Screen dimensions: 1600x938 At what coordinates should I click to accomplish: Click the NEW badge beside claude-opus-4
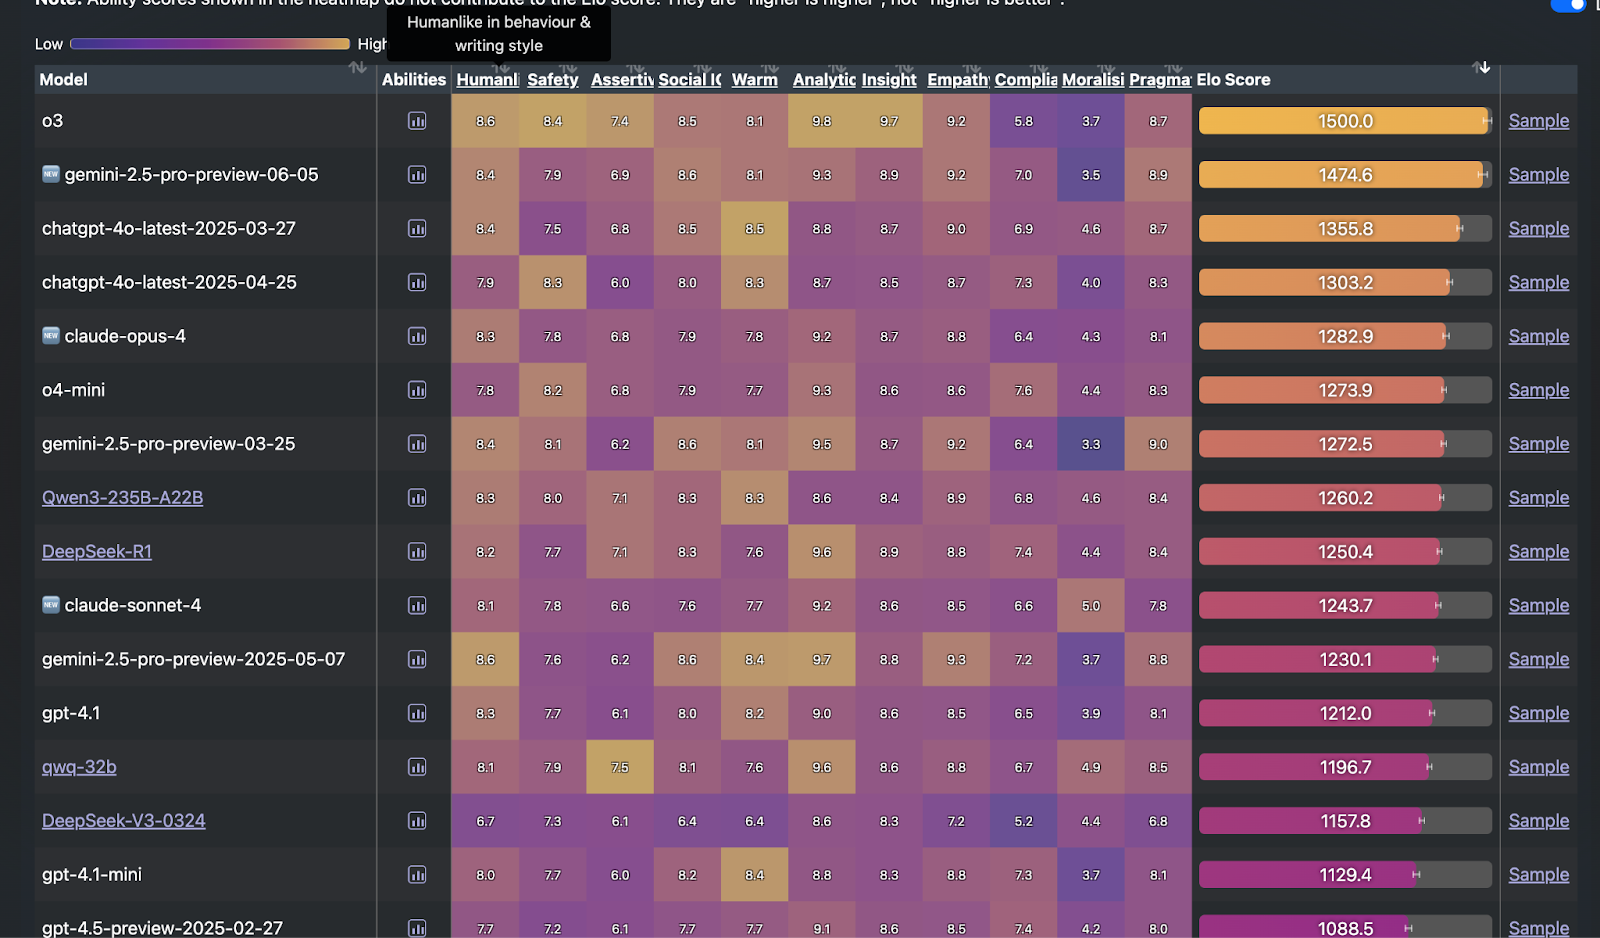pos(51,336)
